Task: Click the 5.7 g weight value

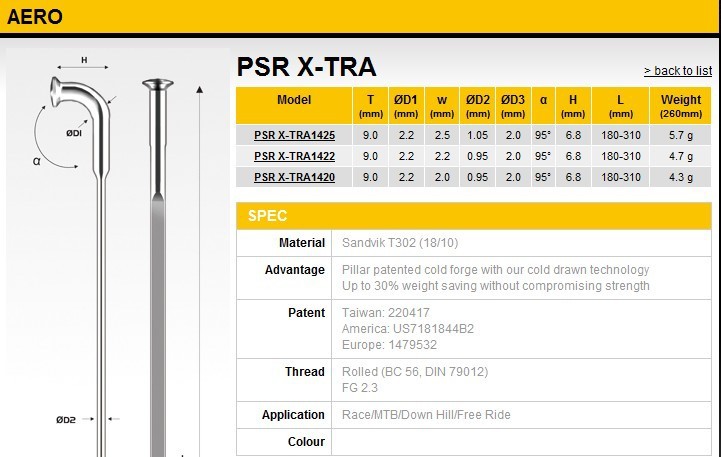Action: pos(681,135)
